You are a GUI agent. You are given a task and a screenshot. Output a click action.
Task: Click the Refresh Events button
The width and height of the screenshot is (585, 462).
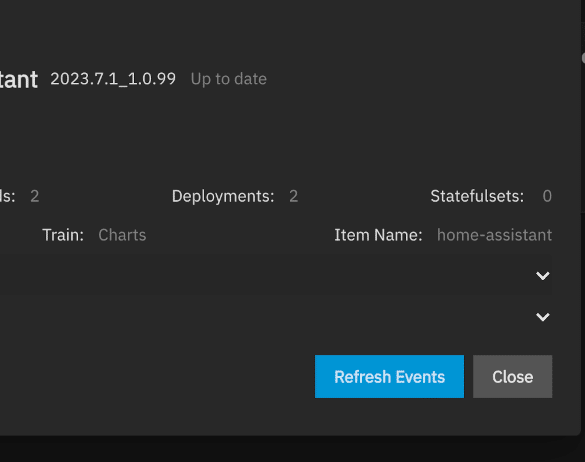pos(389,377)
